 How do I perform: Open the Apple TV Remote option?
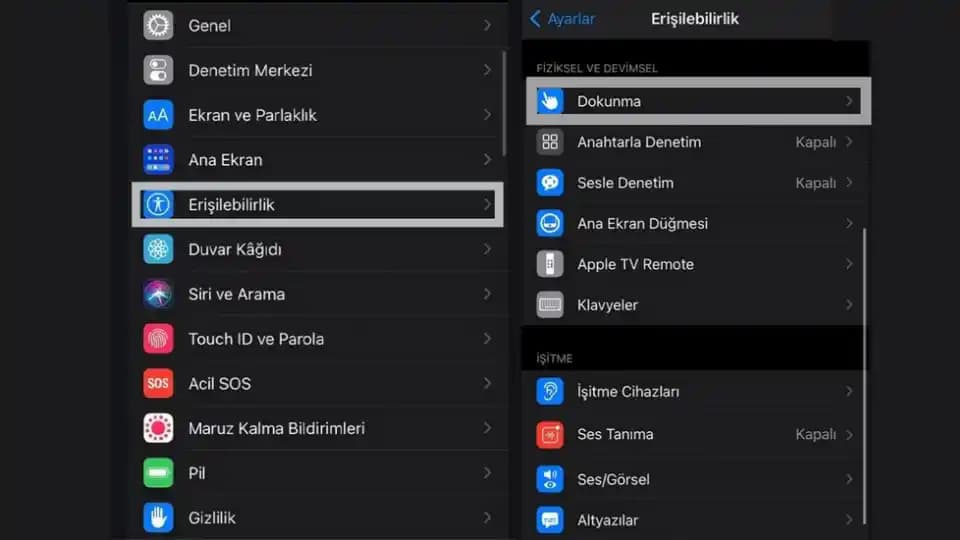tap(695, 264)
